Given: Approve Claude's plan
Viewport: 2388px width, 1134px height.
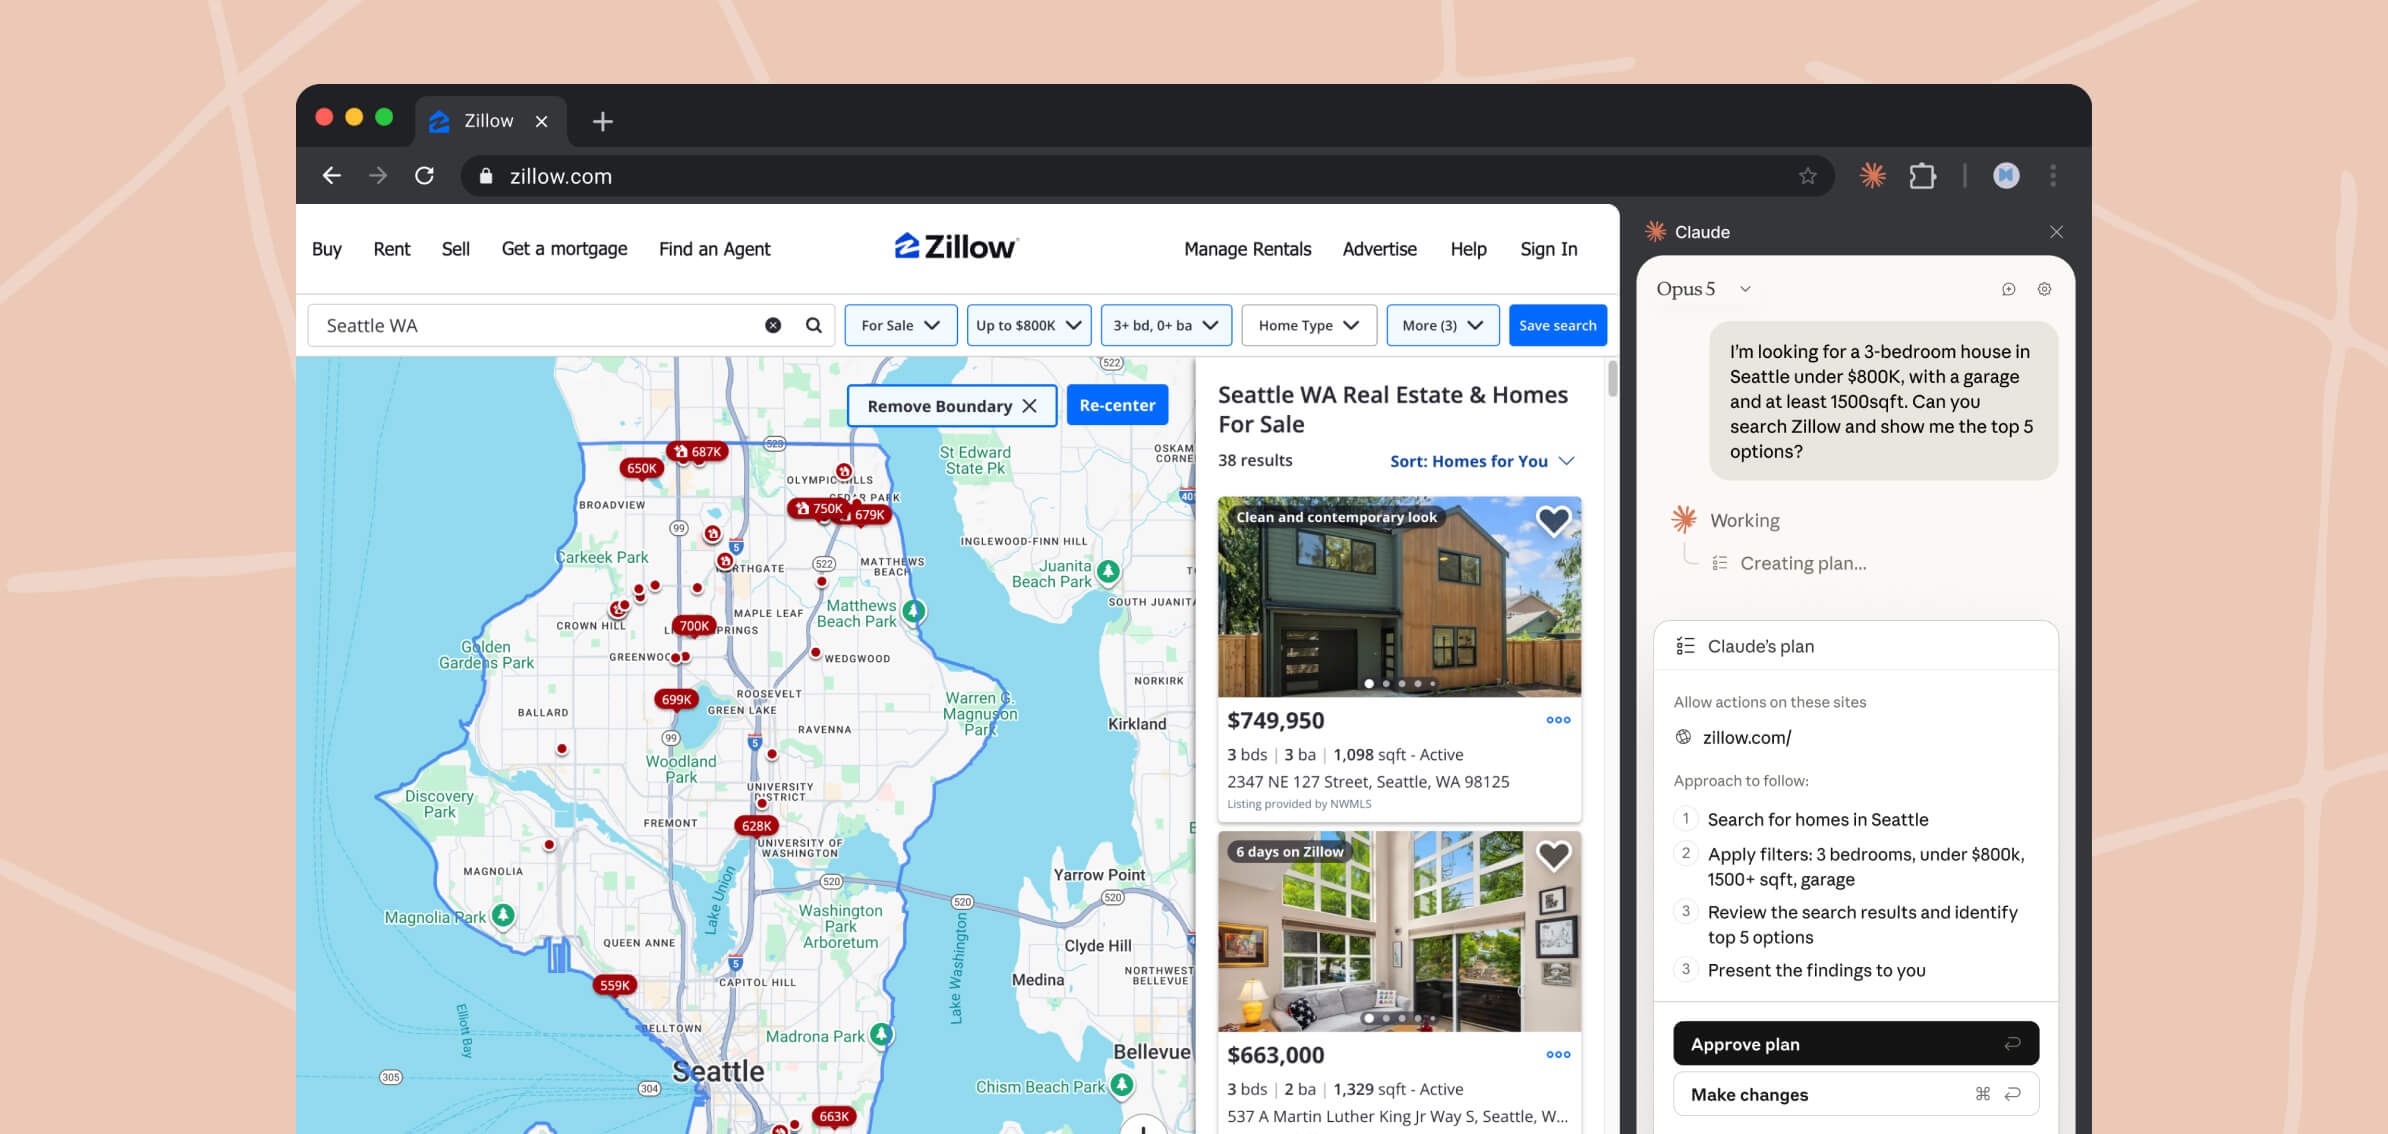Looking at the screenshot, I should pos(1856,1043).
